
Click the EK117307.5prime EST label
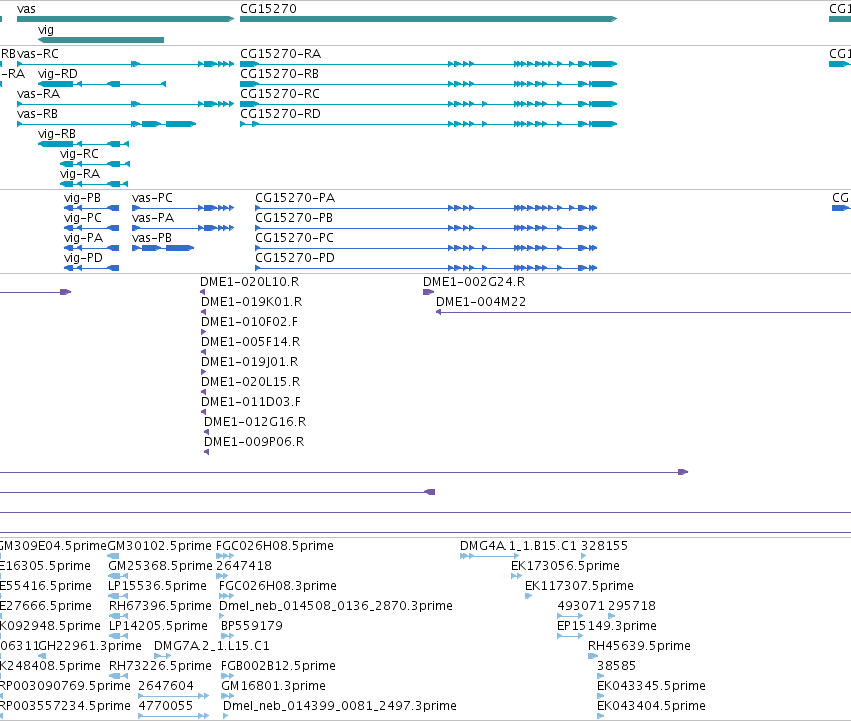point(580,586)
